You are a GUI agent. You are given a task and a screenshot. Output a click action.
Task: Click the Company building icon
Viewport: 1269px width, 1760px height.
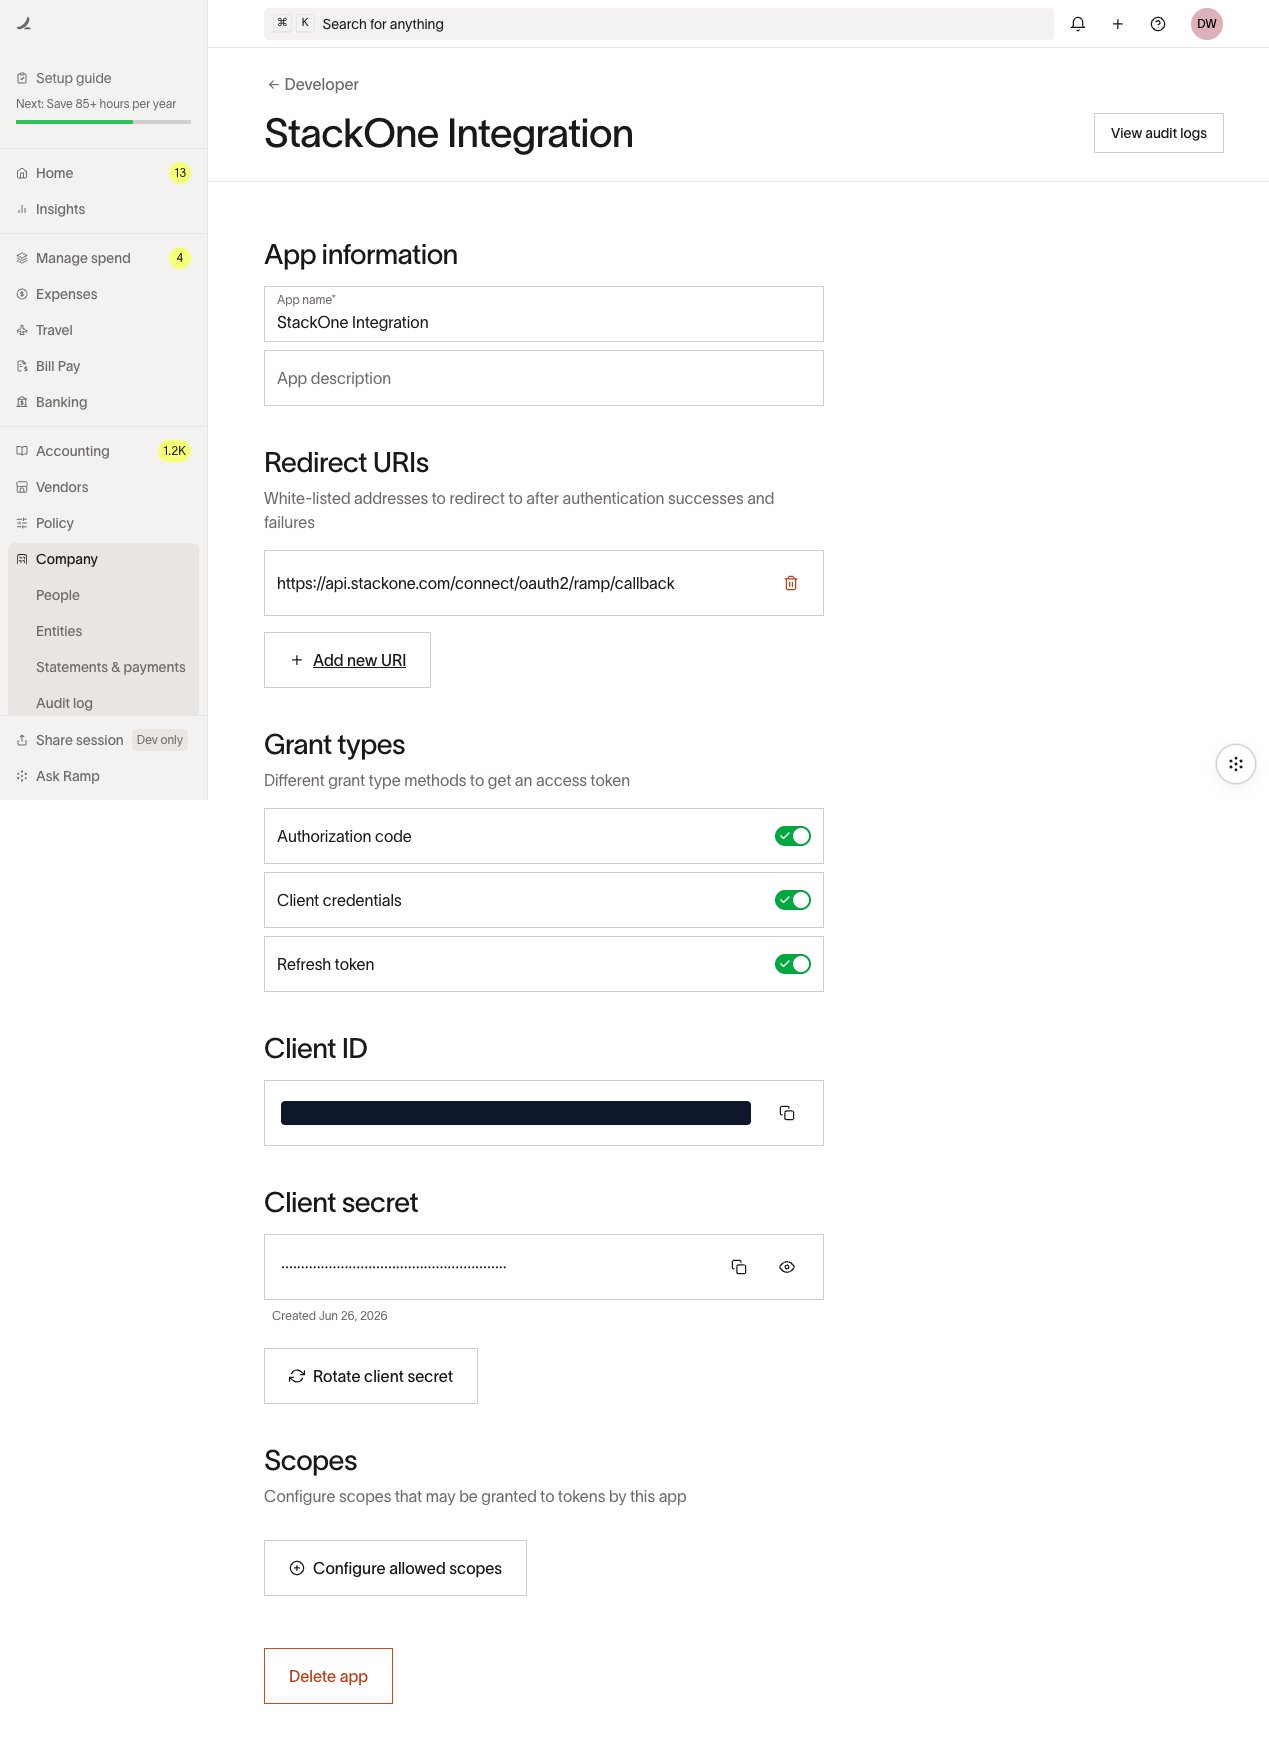click(x=22, y=559)
